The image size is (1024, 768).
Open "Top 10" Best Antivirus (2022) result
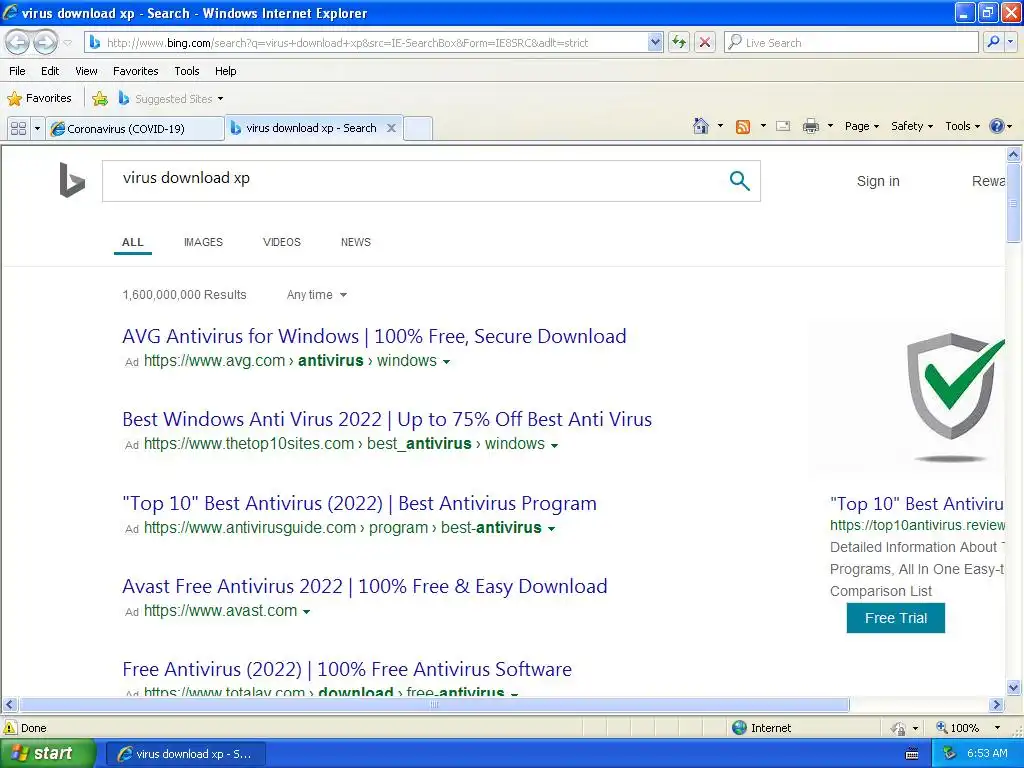coord(359,504)
